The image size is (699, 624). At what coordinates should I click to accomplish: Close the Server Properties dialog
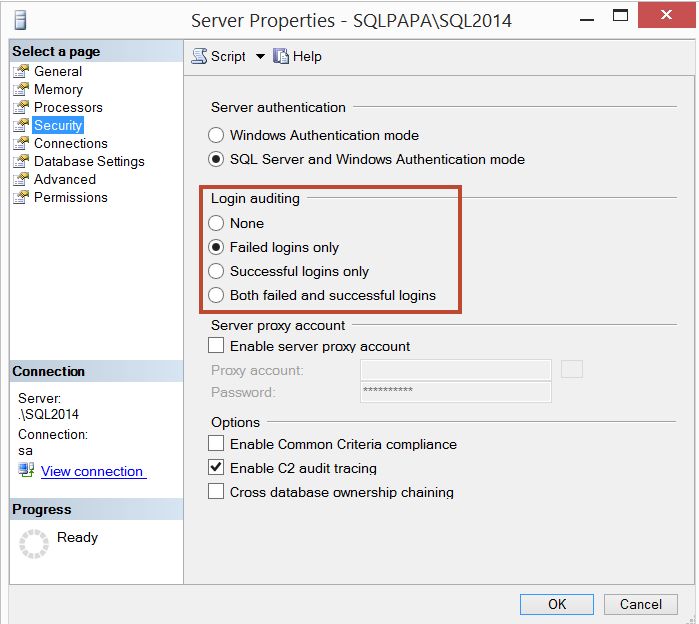(x=666, y=15)
